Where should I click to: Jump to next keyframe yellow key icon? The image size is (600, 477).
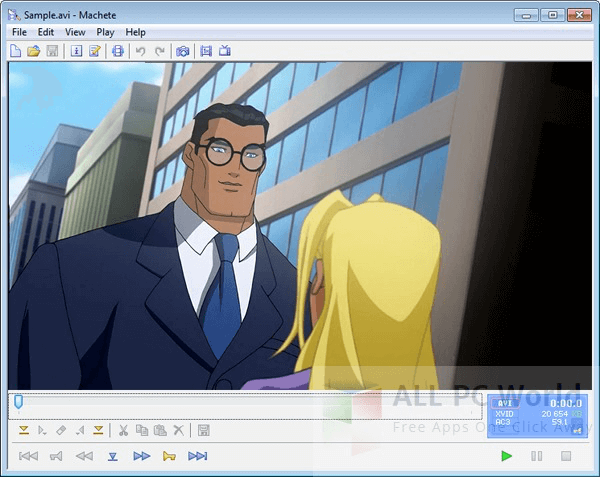tap(169, 456)
